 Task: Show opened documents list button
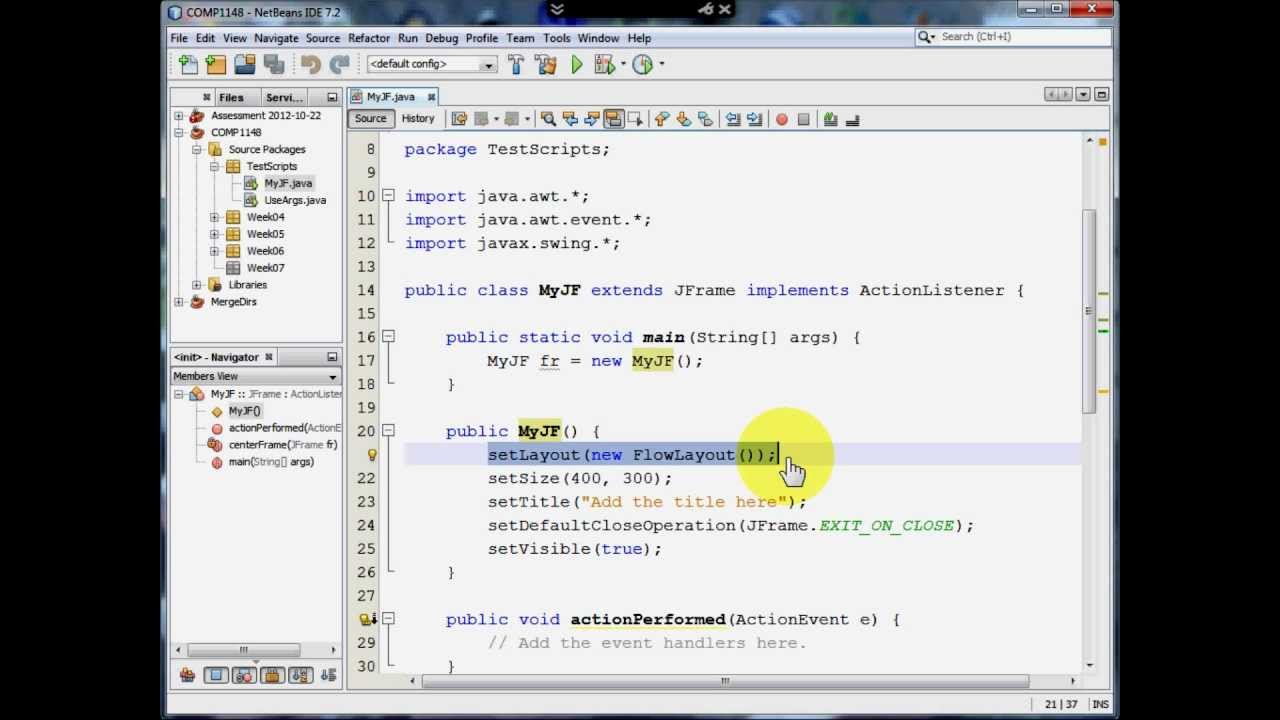click(x=1083, y=95)
